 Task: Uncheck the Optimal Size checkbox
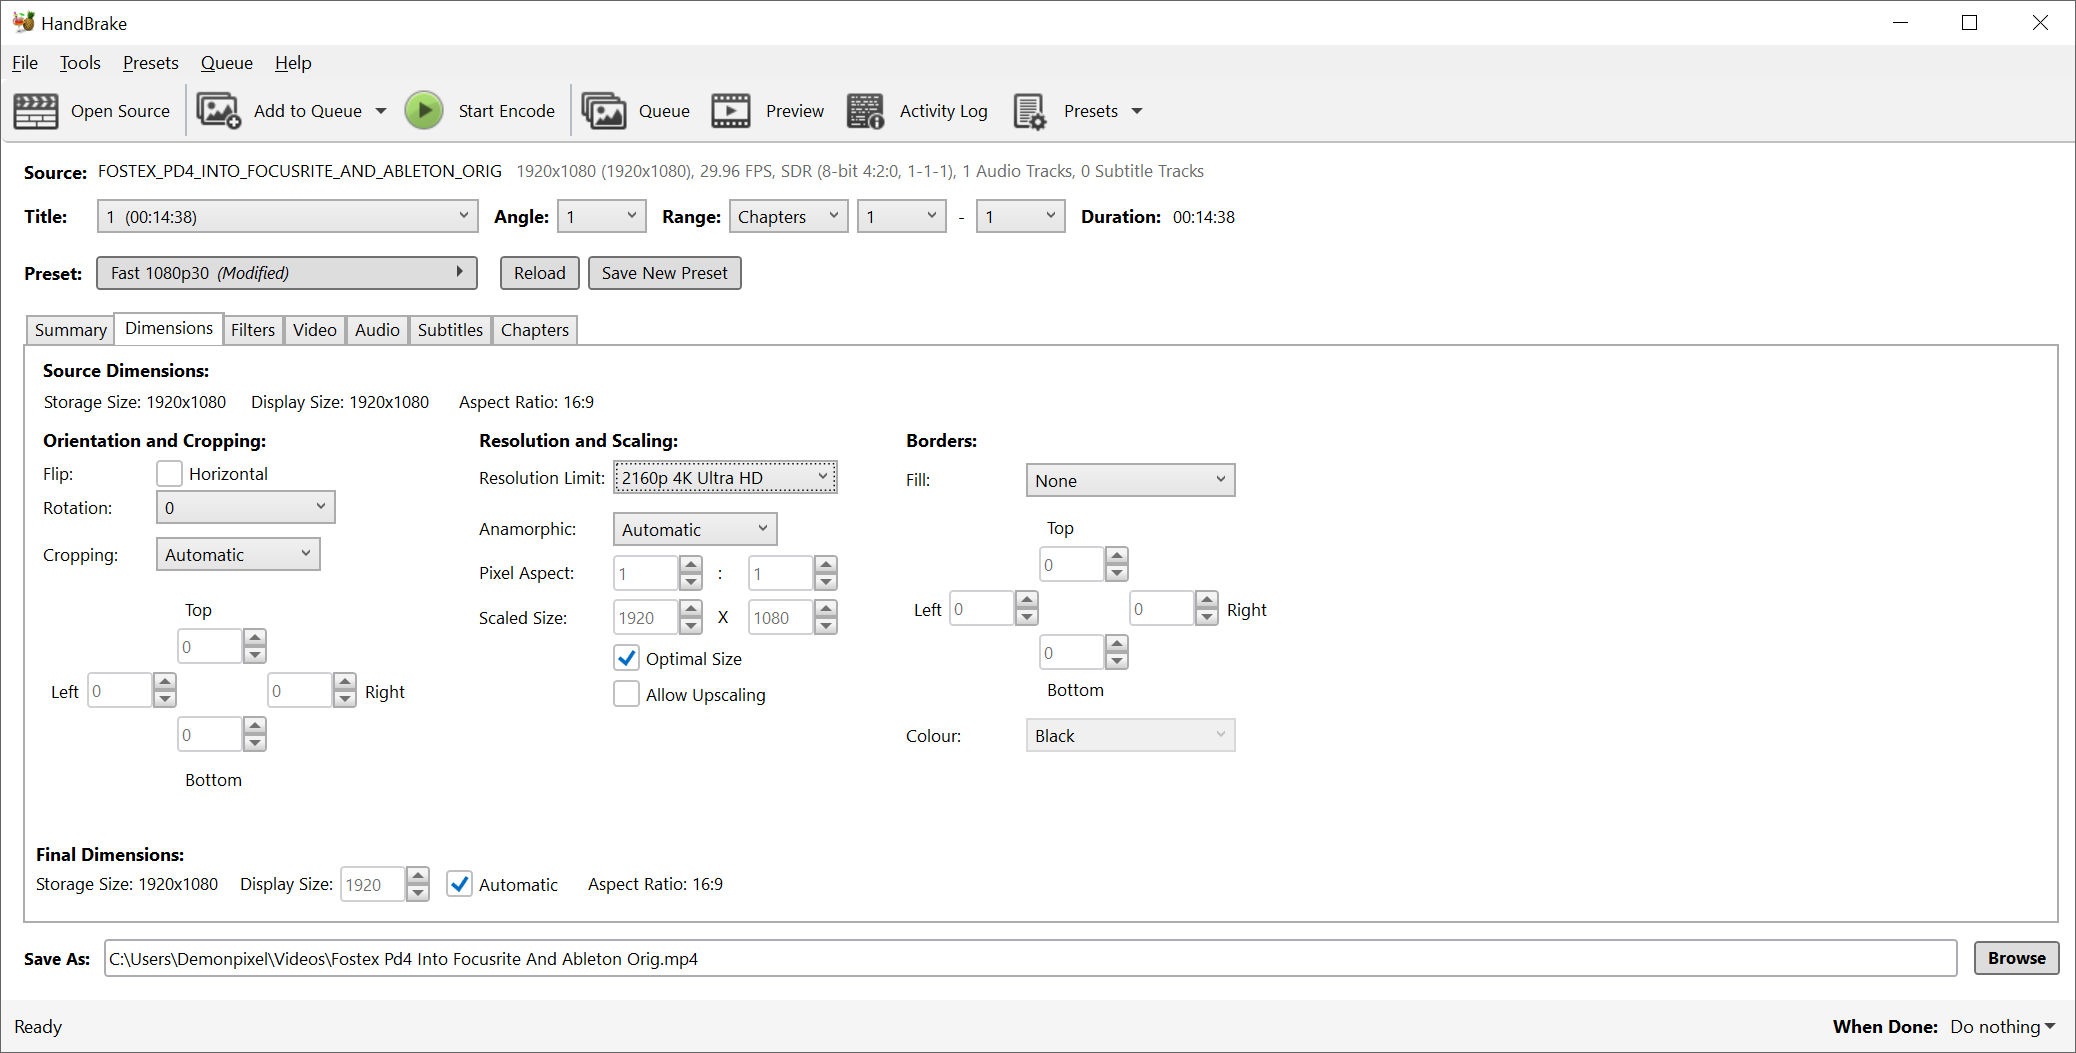point(627,658)
